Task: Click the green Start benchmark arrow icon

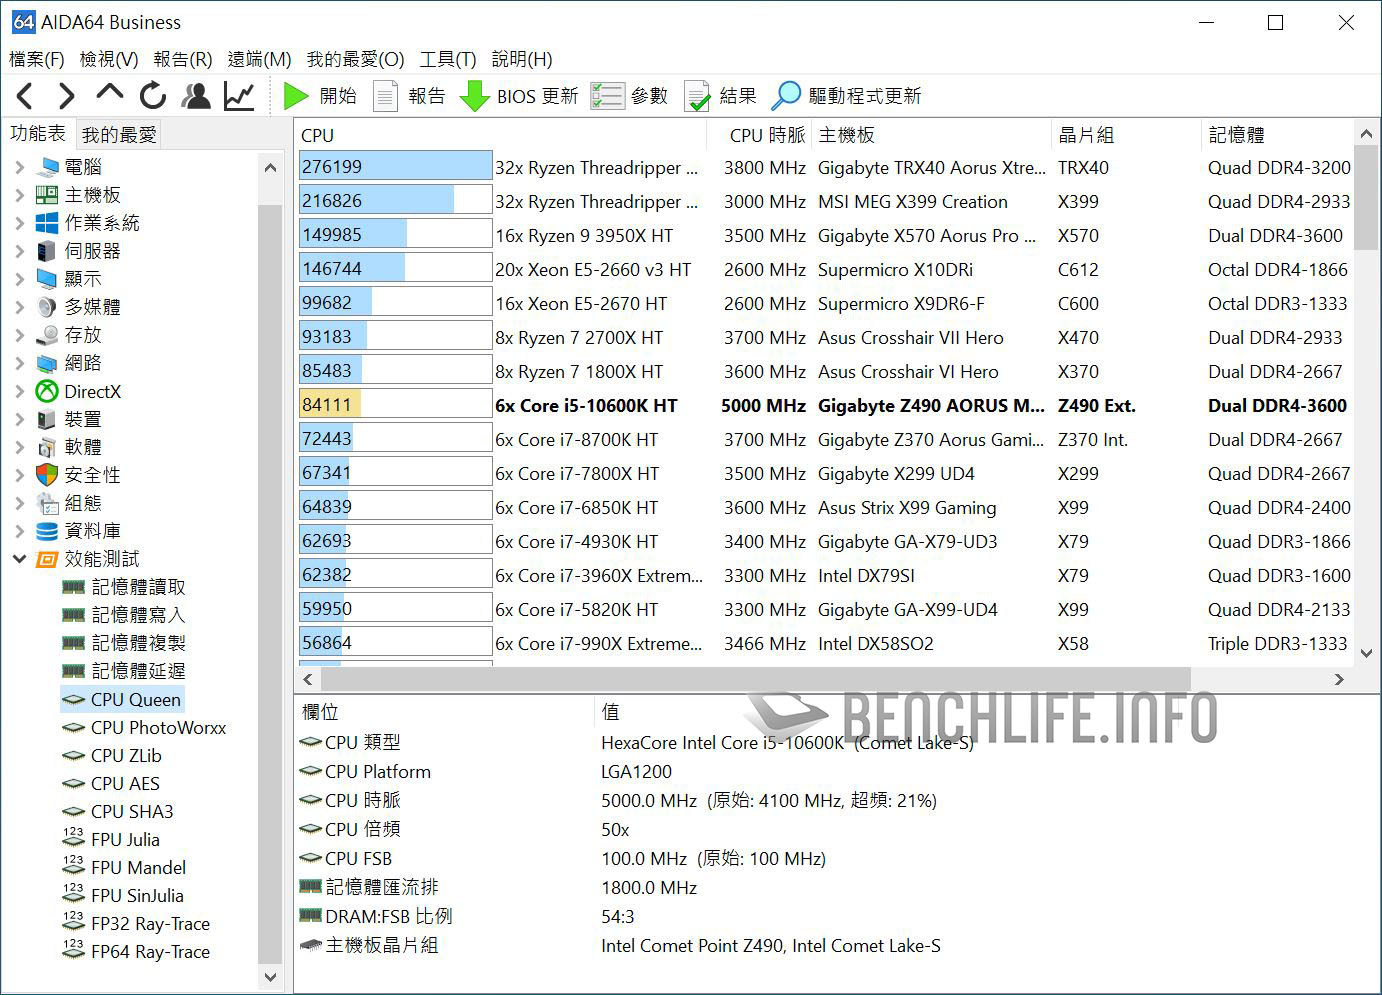Action: click(295, 96)
